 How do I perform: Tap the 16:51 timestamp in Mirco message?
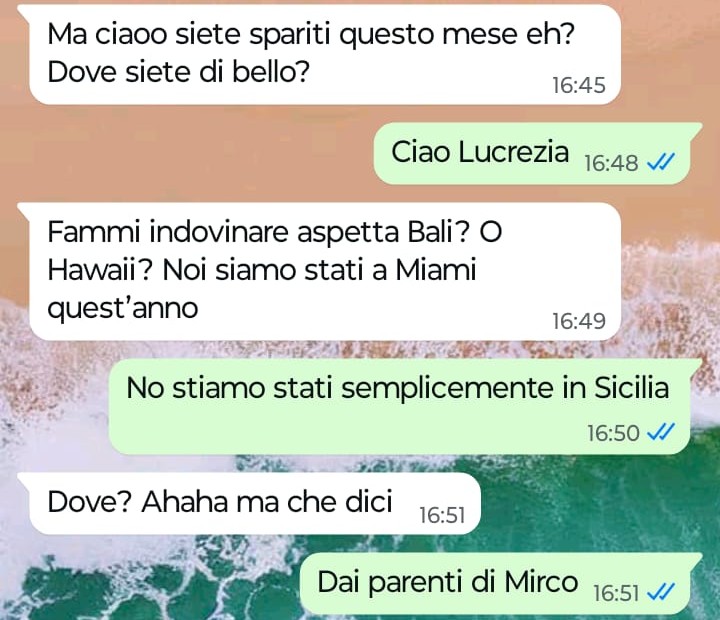[616, 593]
